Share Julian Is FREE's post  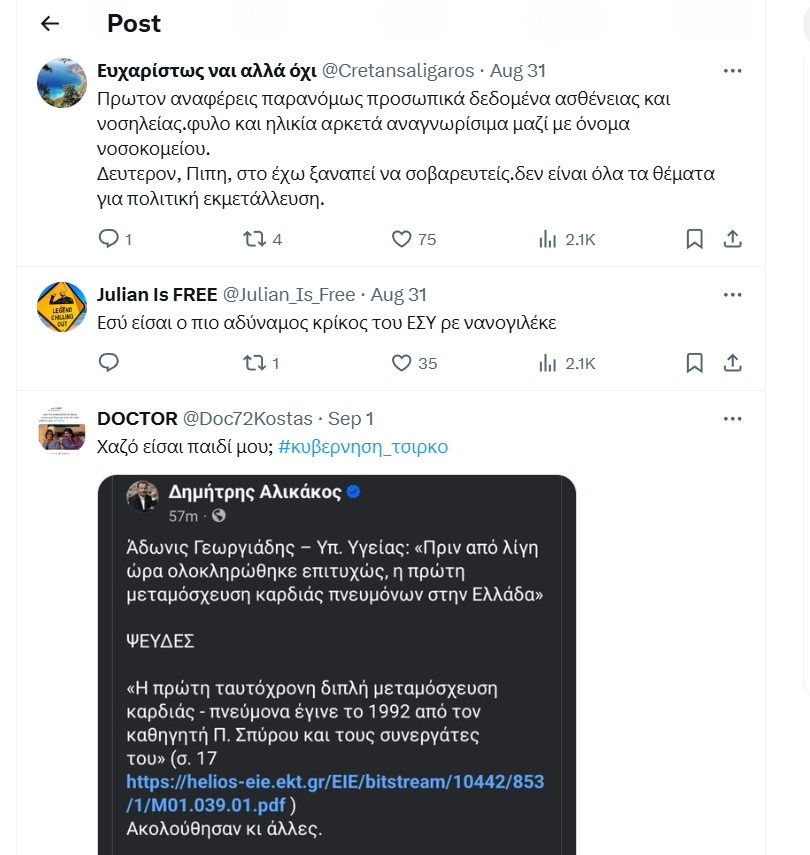pos(732,363)
